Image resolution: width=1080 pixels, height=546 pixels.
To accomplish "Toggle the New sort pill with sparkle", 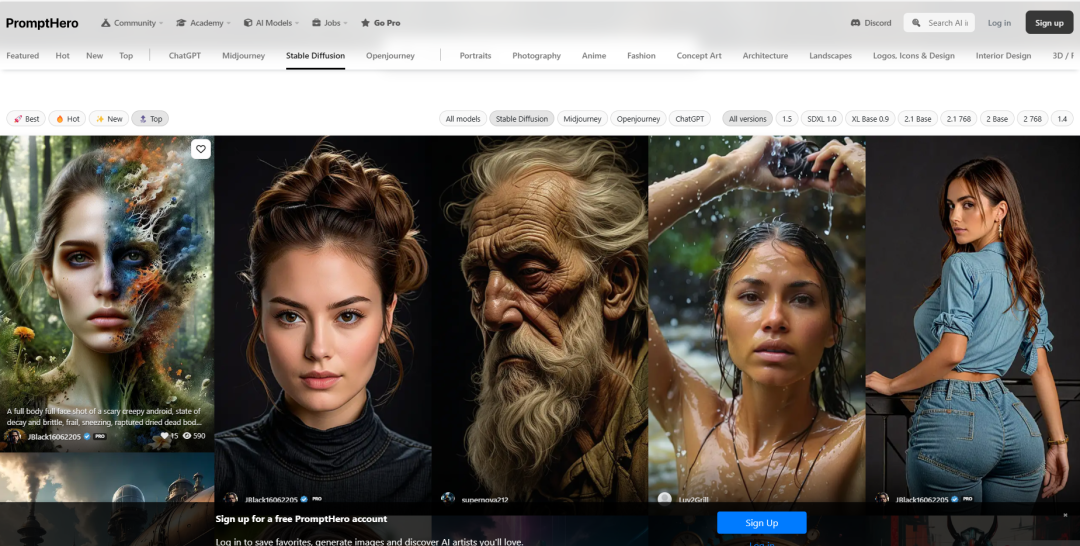I will [x=109, y=118].
